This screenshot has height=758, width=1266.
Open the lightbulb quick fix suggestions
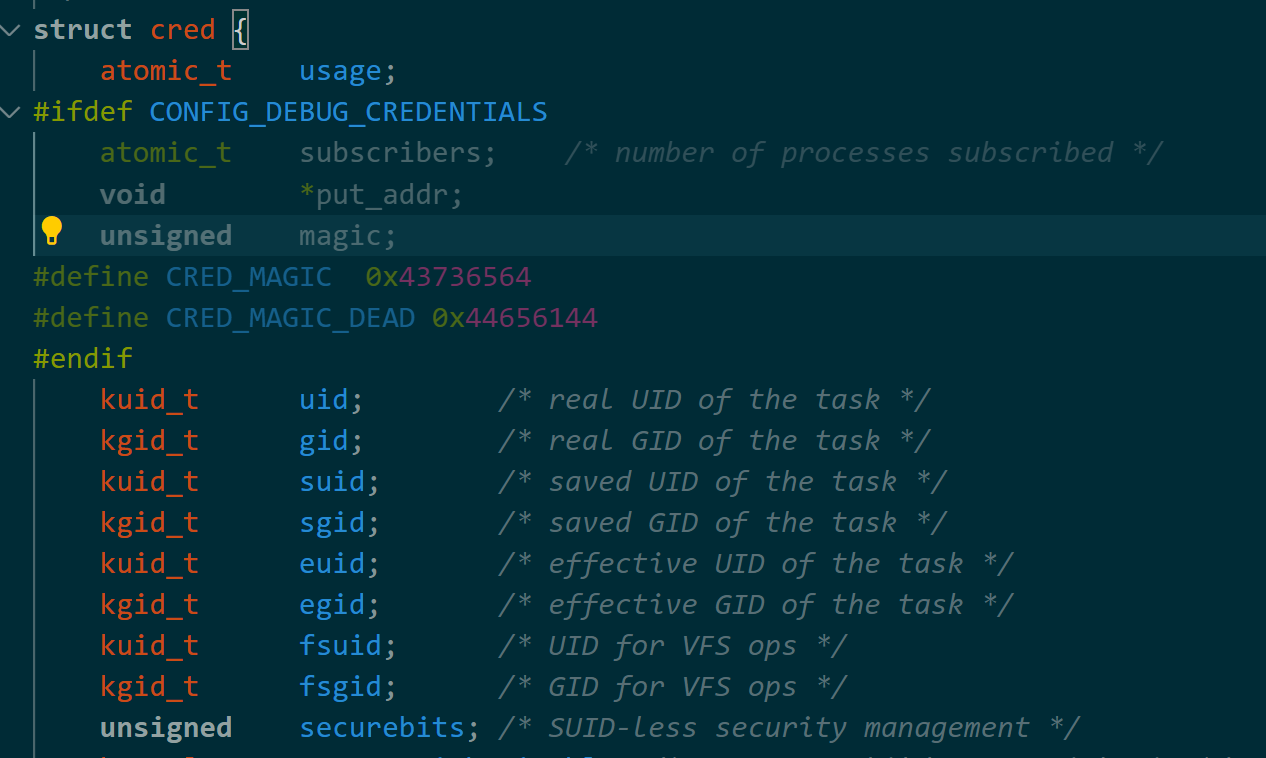(x=52, y=230)
